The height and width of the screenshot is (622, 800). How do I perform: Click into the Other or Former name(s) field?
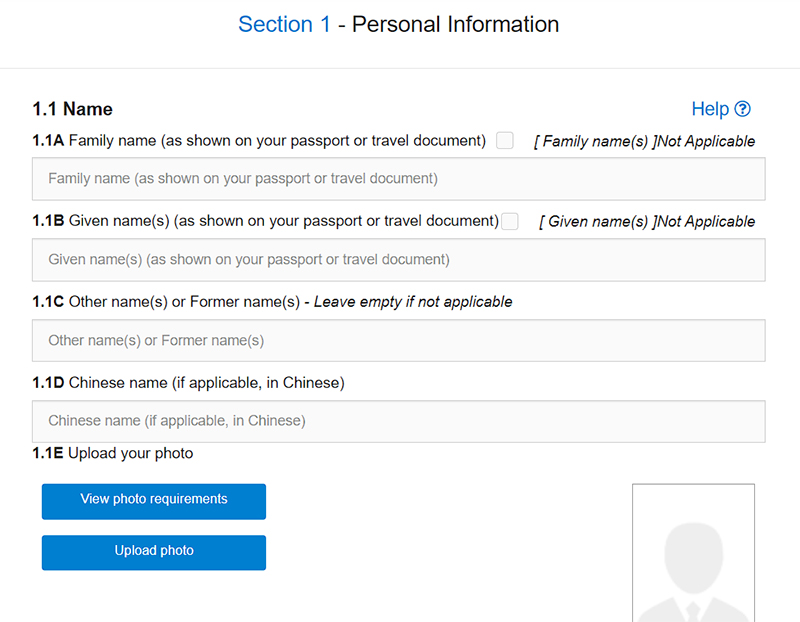[x=399, y=341]
